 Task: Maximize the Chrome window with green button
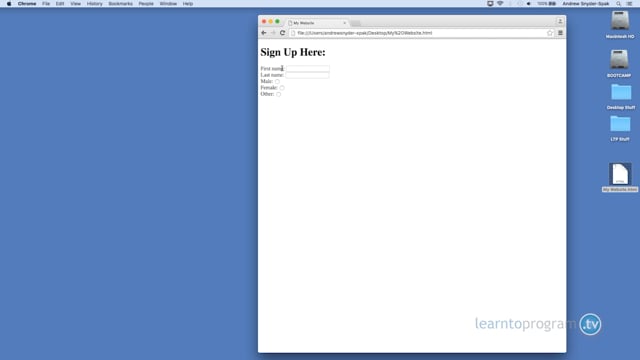pos(278,21)
